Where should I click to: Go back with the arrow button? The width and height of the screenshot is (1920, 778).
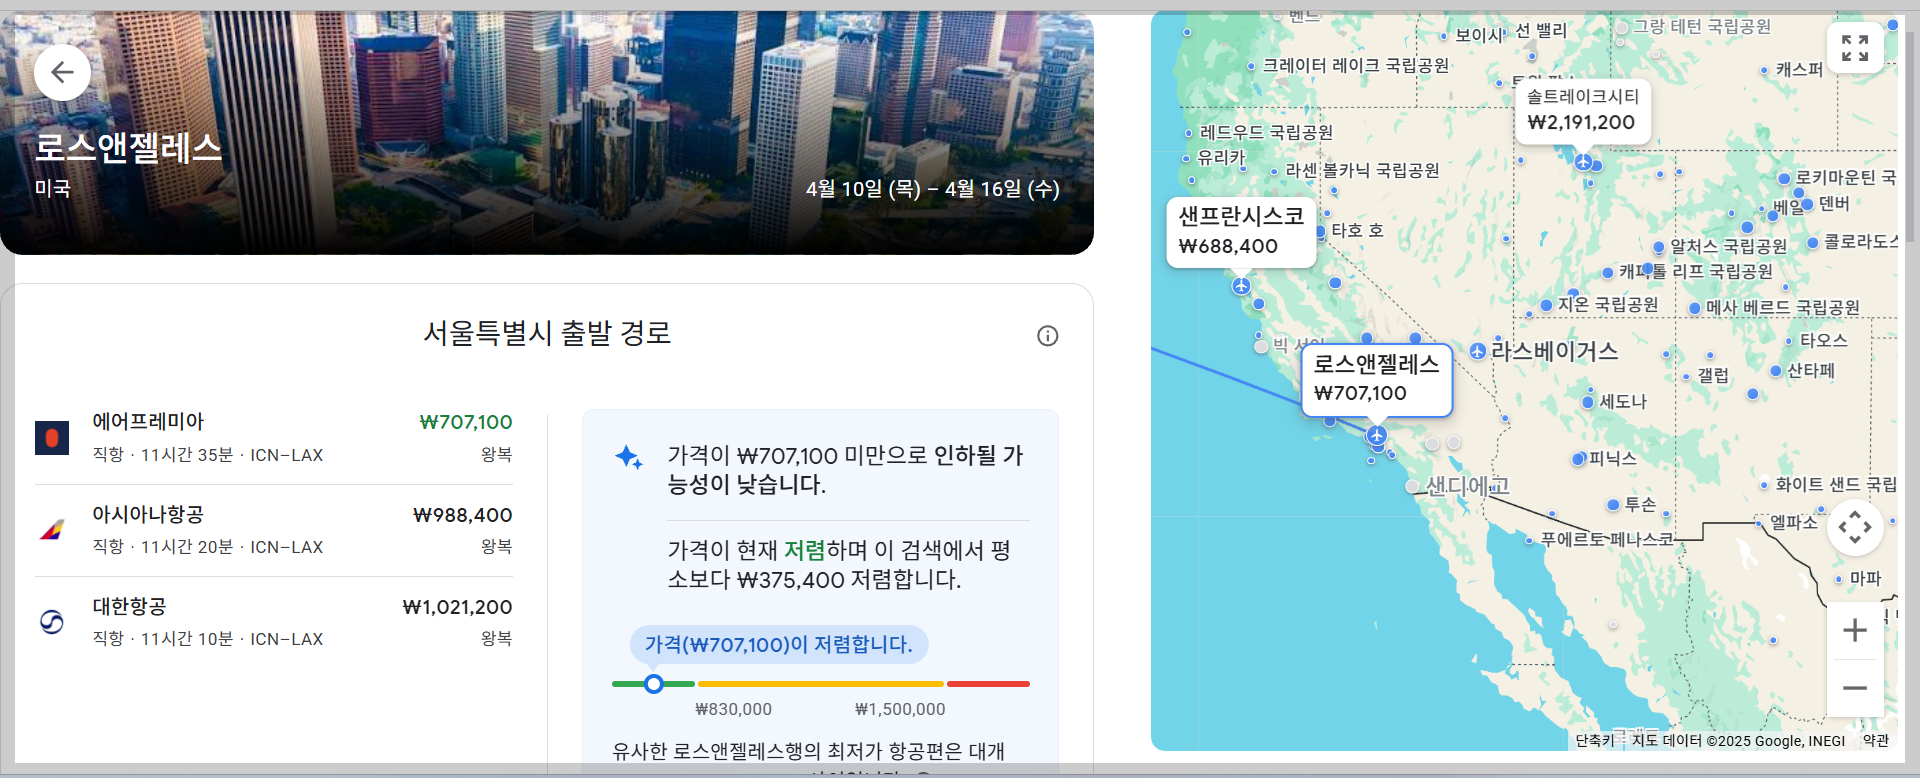[62, 72]
